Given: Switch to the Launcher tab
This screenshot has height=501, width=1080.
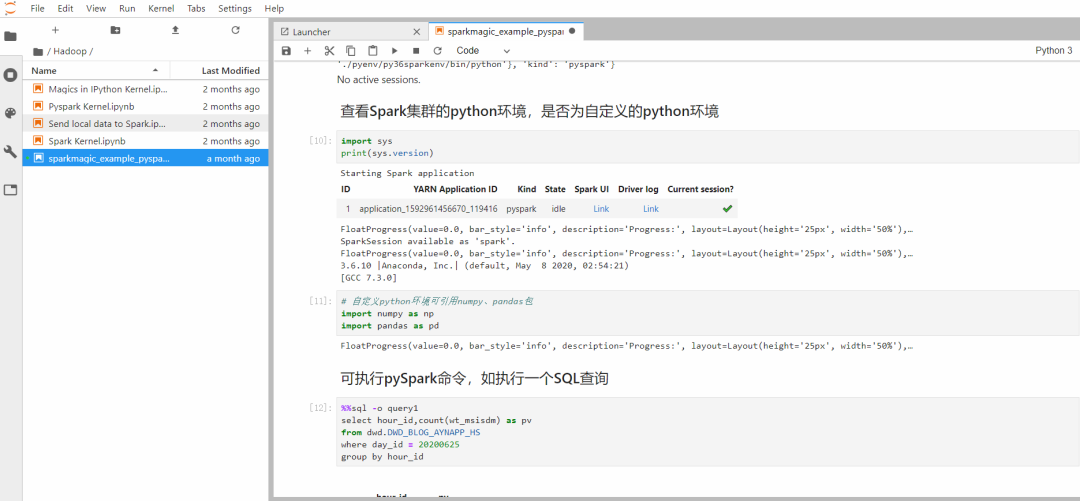Looking at the screenshot, I should 351,32.
